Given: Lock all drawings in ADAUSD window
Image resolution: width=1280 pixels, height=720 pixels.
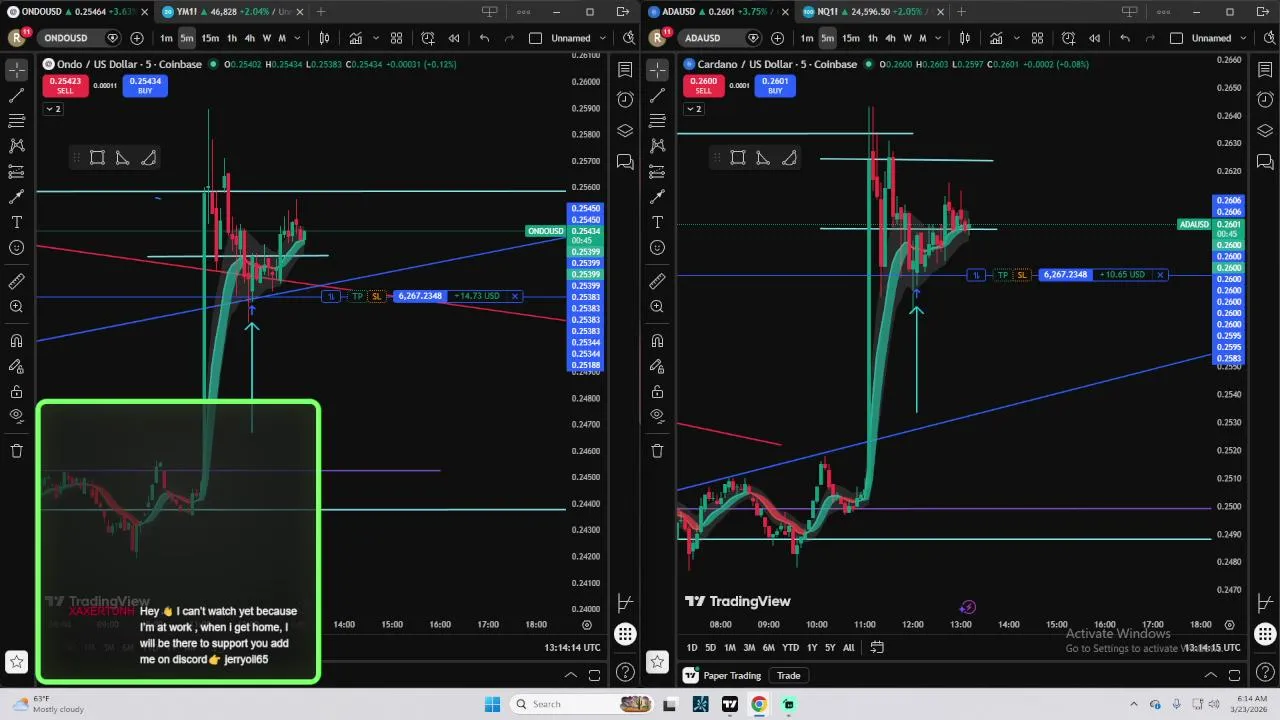Looking at the screenshot, I should (657, 391).
